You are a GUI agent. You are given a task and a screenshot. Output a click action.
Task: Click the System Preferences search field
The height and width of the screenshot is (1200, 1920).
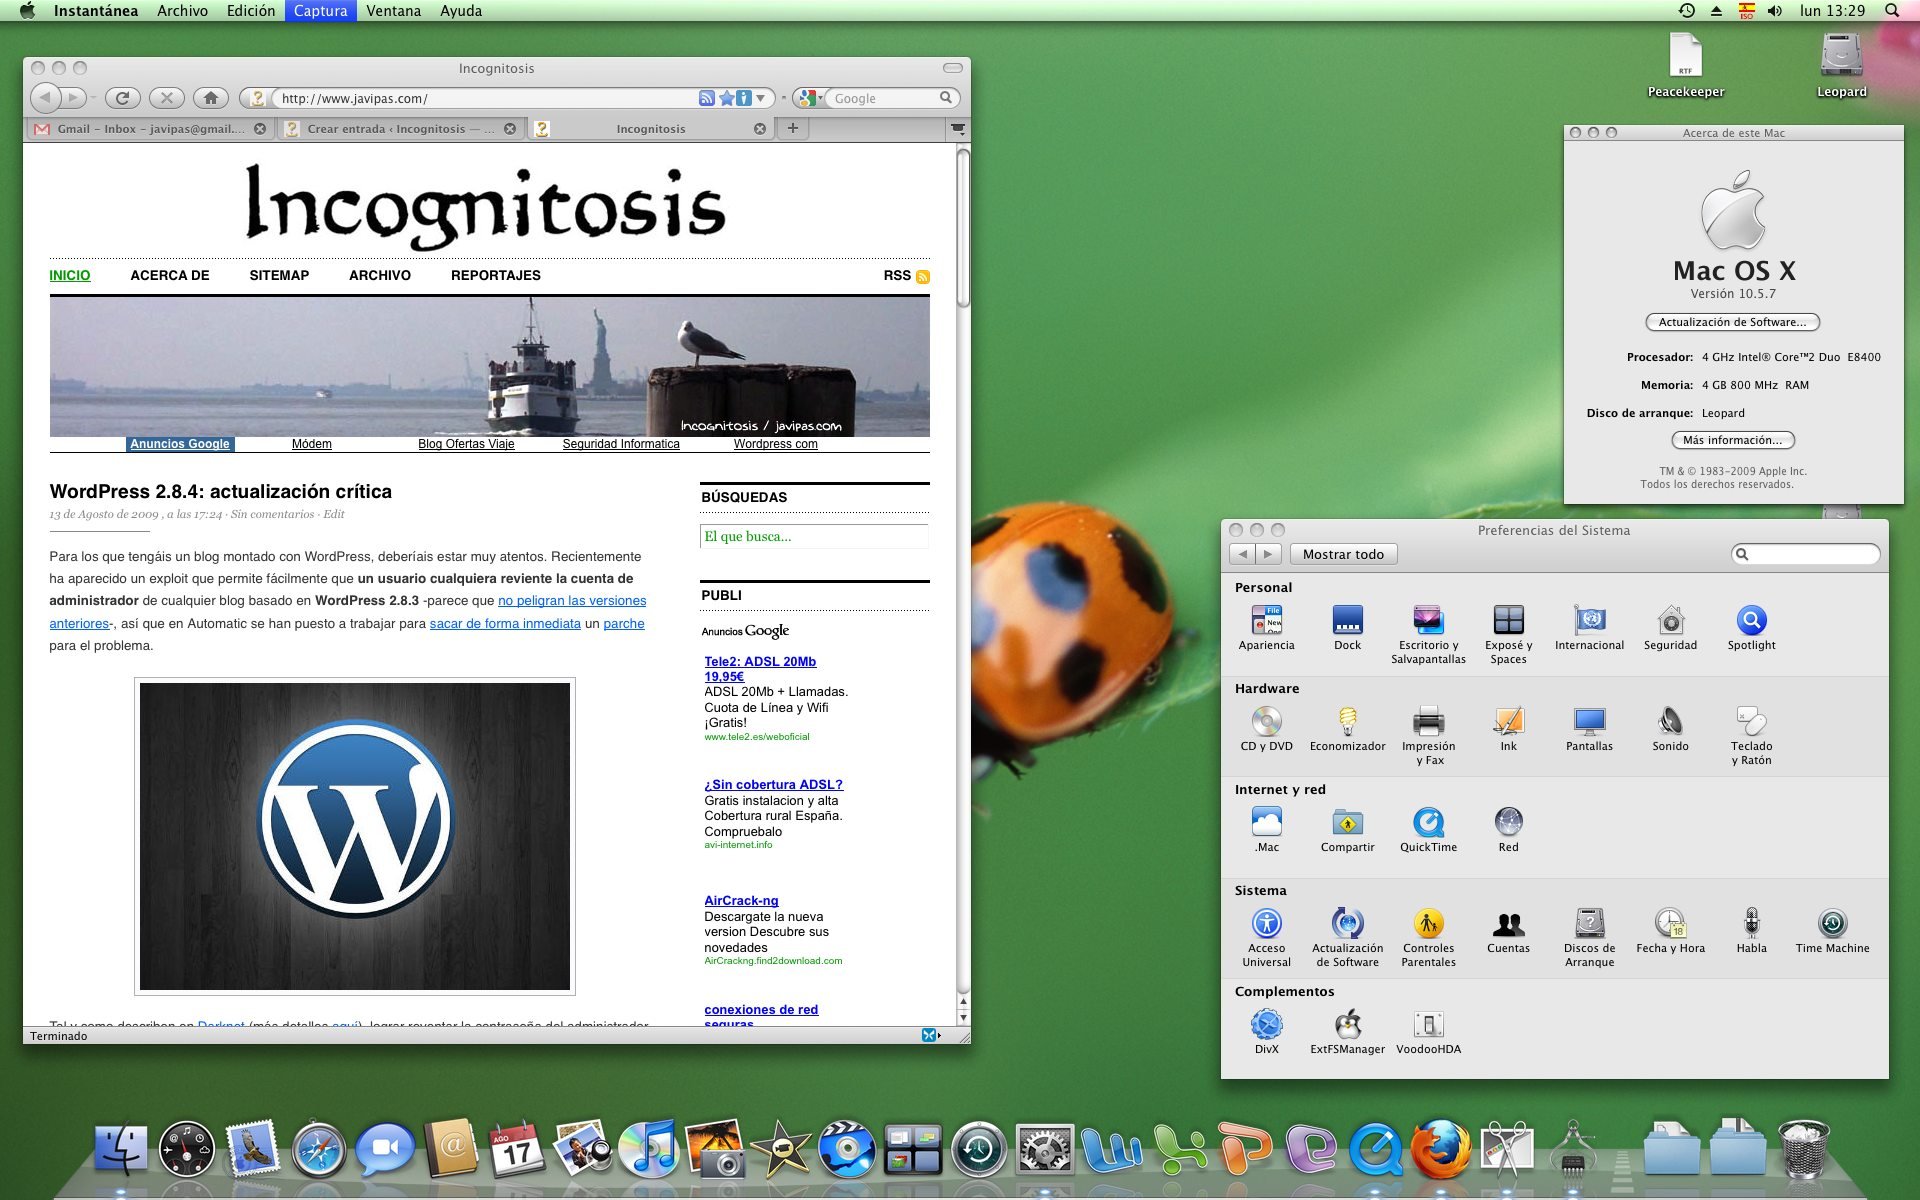pos(1812,554)
